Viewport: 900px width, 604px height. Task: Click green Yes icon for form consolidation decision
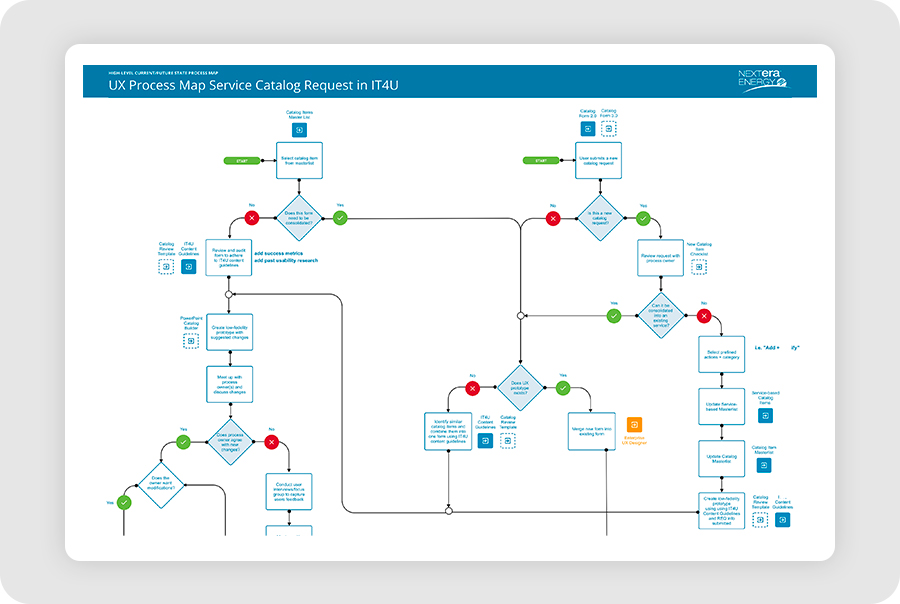(340, 218)
